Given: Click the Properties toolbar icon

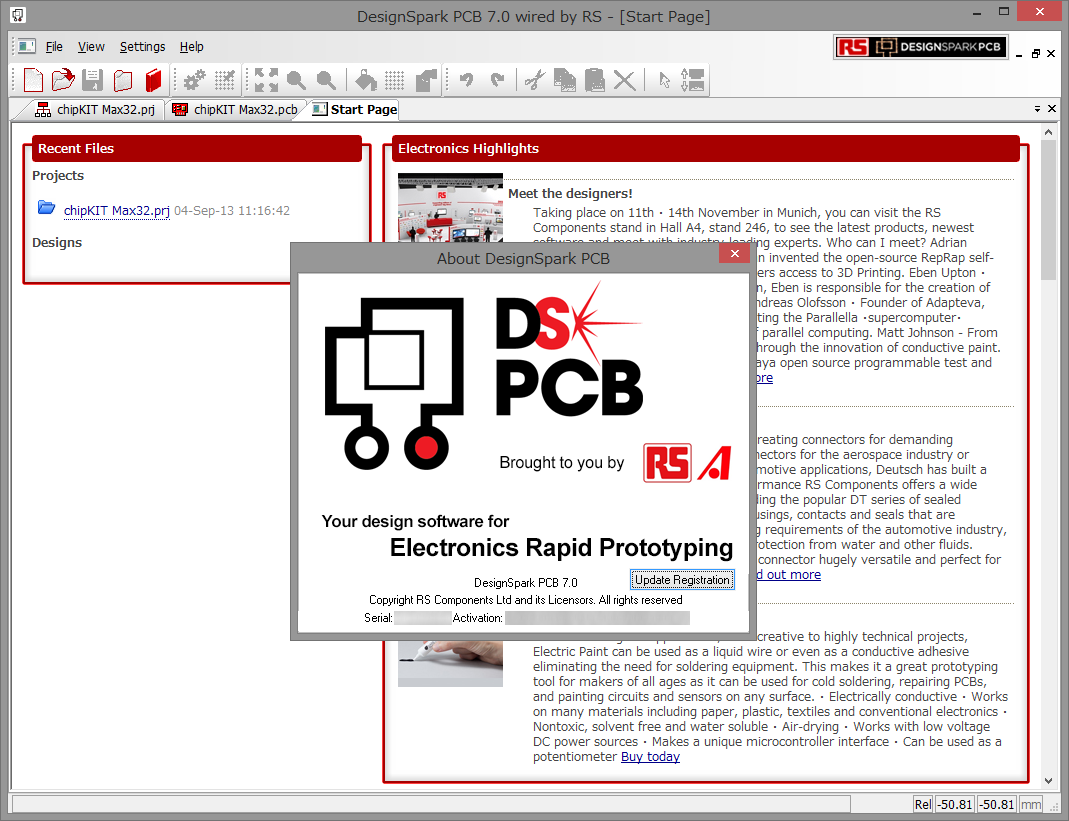Looking at the screenshot, I should (693, 80).
